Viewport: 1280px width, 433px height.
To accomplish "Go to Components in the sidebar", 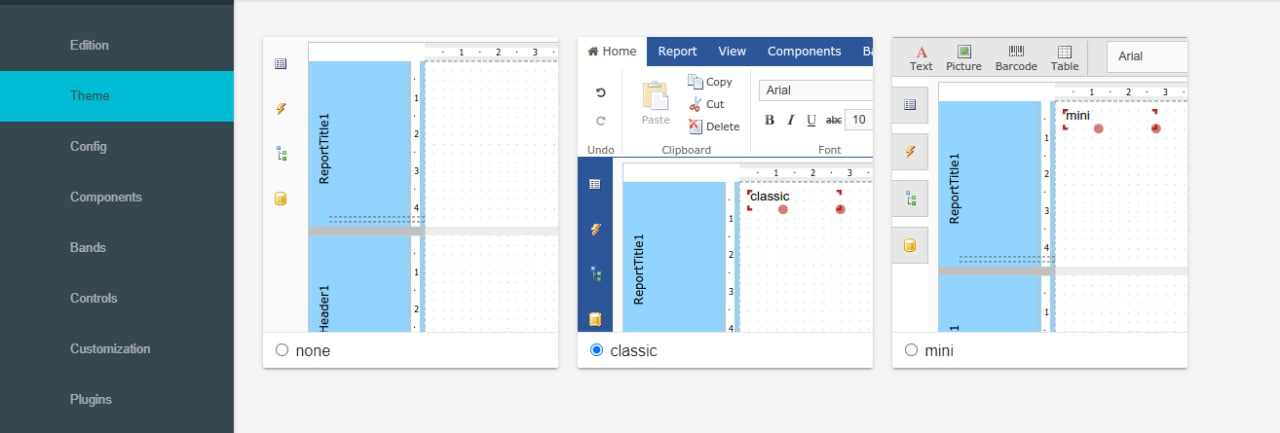I will tap(106, 197).
